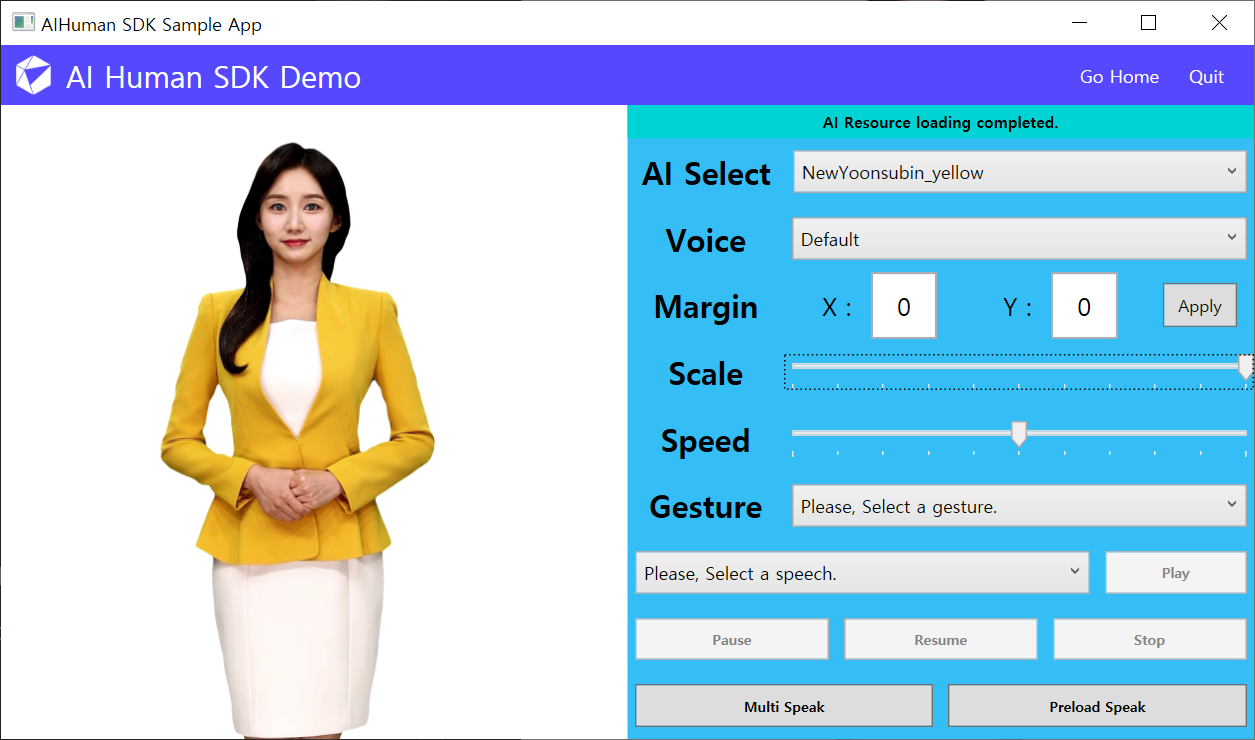The width and height of the screenshot is (1255, 740).
Task: Click the 'Margin' label
Action: [706, 307]
